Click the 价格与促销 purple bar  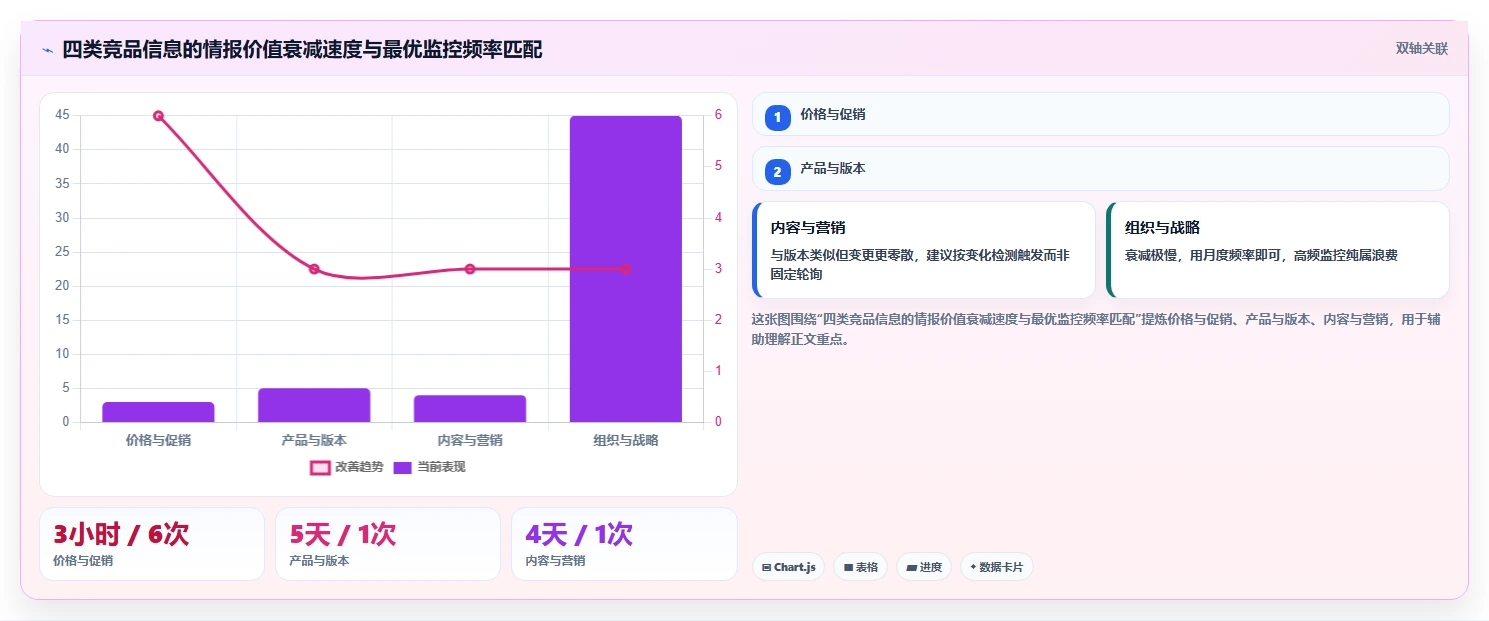tap(158, 412)
